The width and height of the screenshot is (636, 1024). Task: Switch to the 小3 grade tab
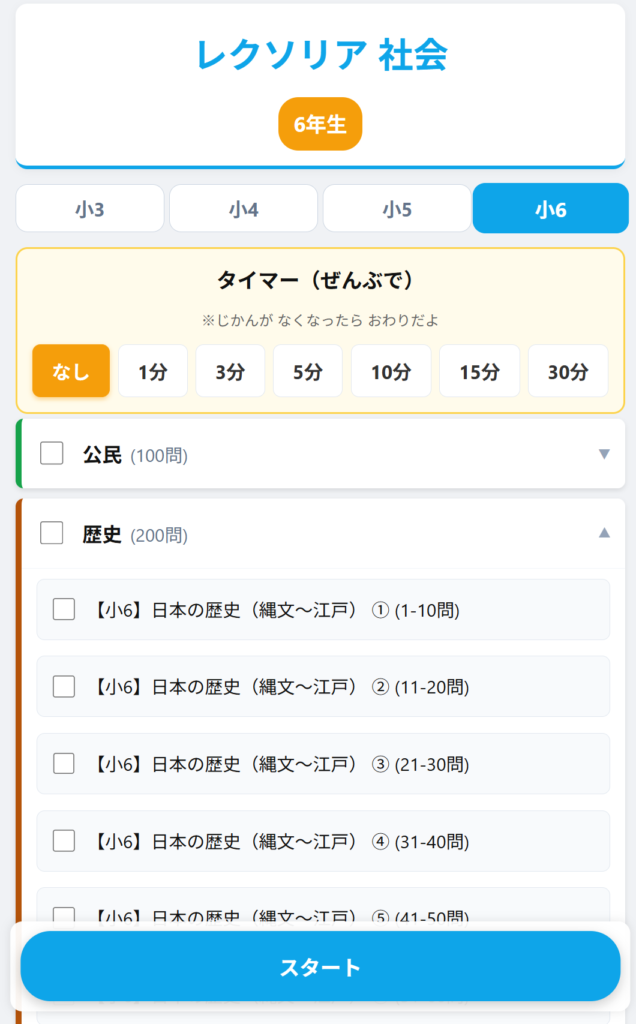click(x=90, y=209)
